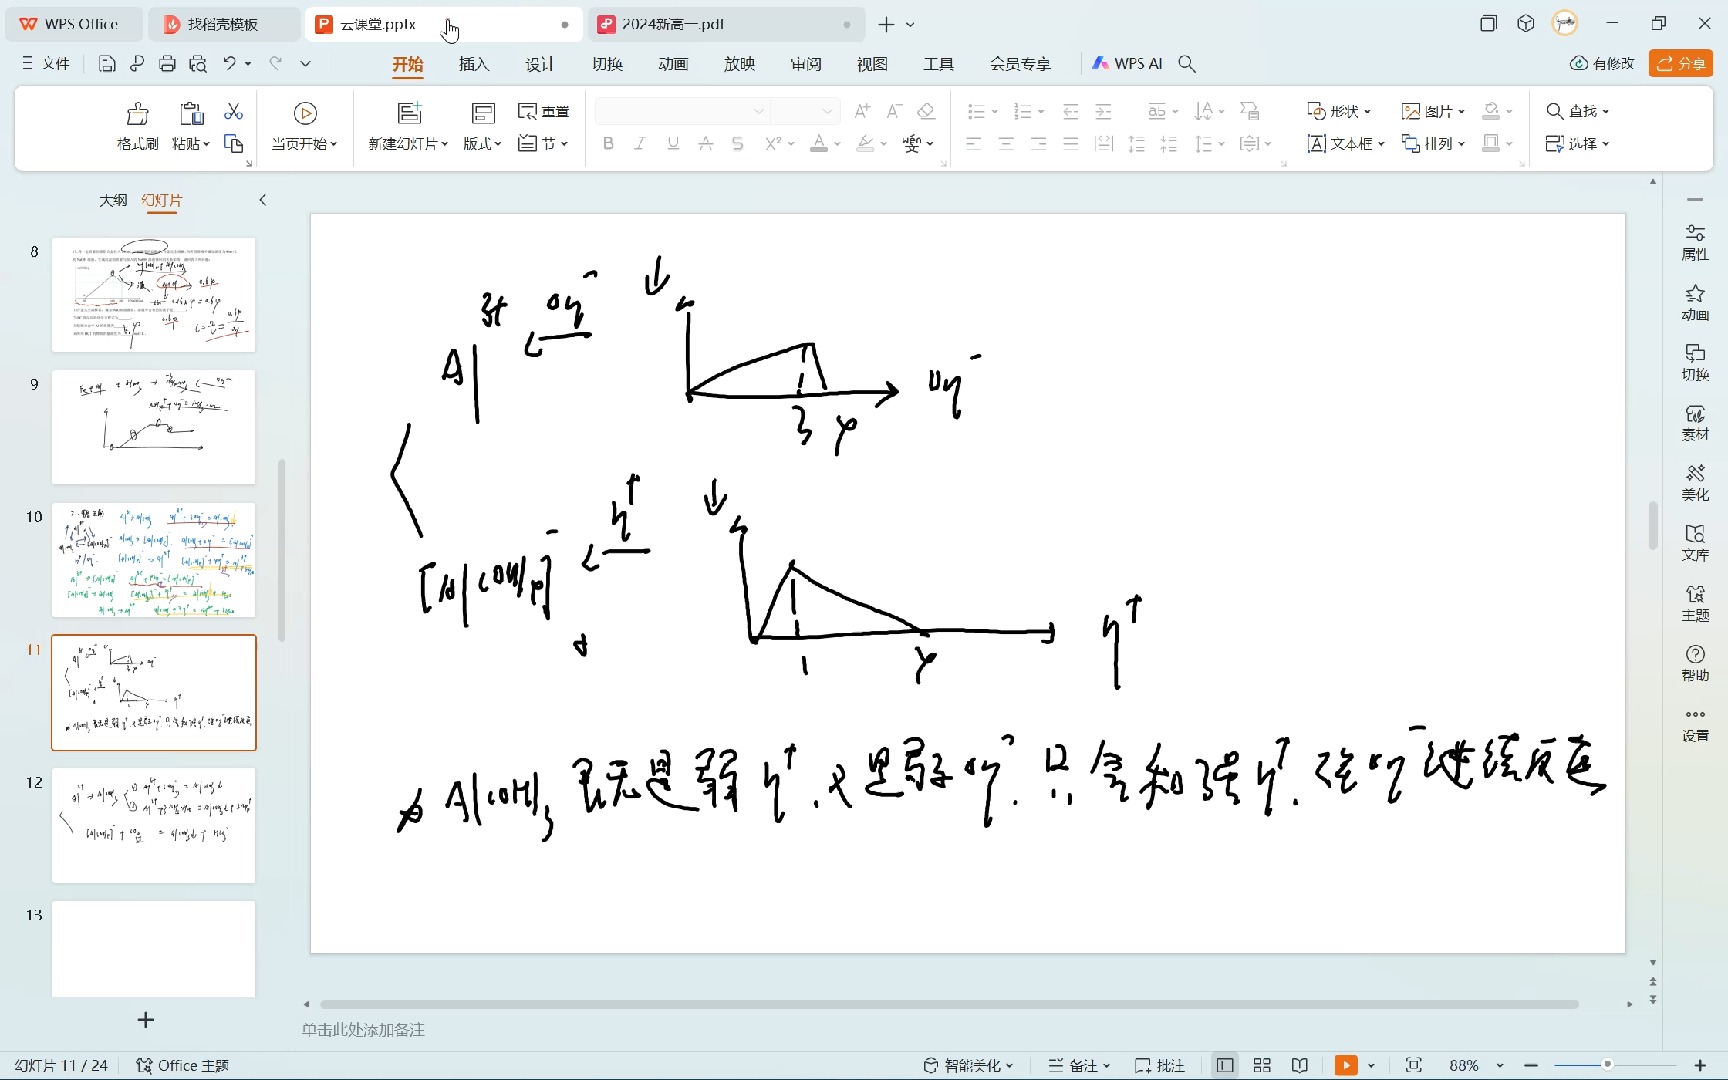The image size is (1728, 1080).
Task: Click the search magnifier beside WPS AI
Action: 1187,63
